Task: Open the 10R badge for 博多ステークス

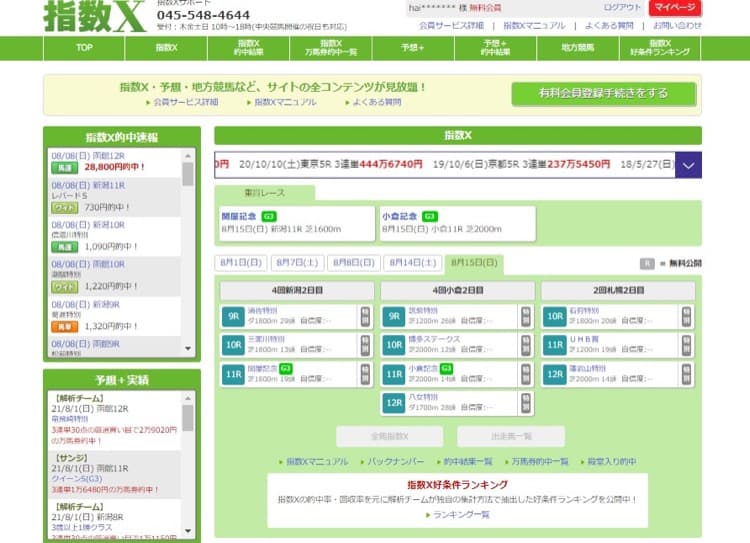Action: pyautogui.click(x=394, y=345)
